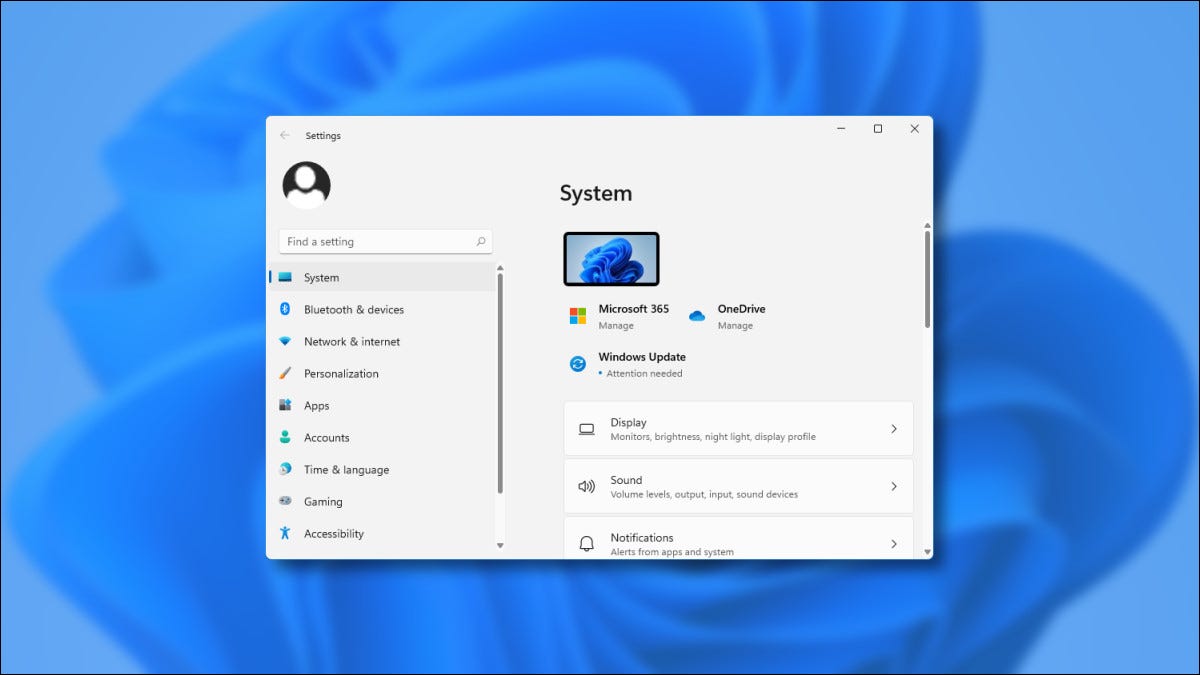The image size is (1200, 675).
Task: Open the user account profile picture
Action: coord(308,184)
